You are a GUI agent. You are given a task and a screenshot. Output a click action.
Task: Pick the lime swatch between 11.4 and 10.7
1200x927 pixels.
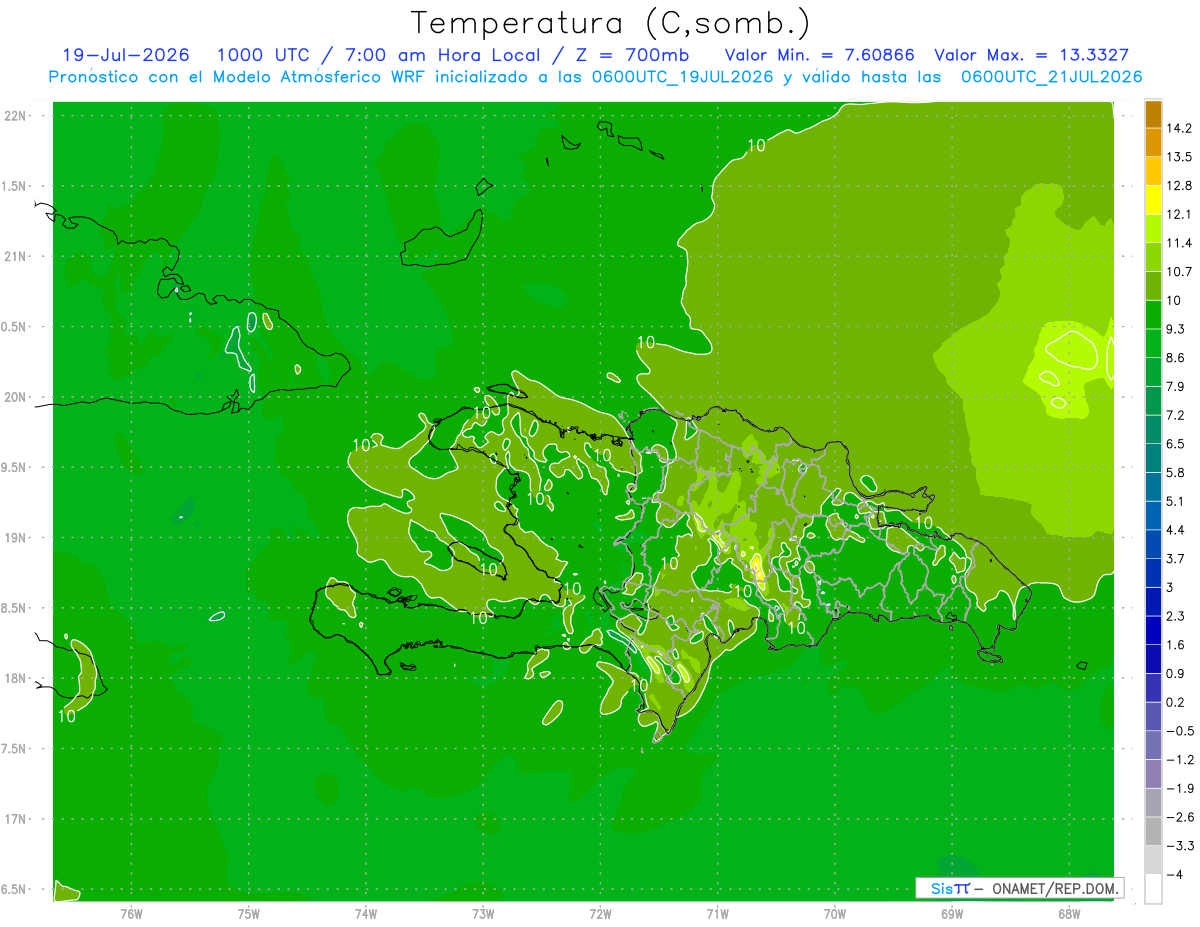[x=1153, y=257]
